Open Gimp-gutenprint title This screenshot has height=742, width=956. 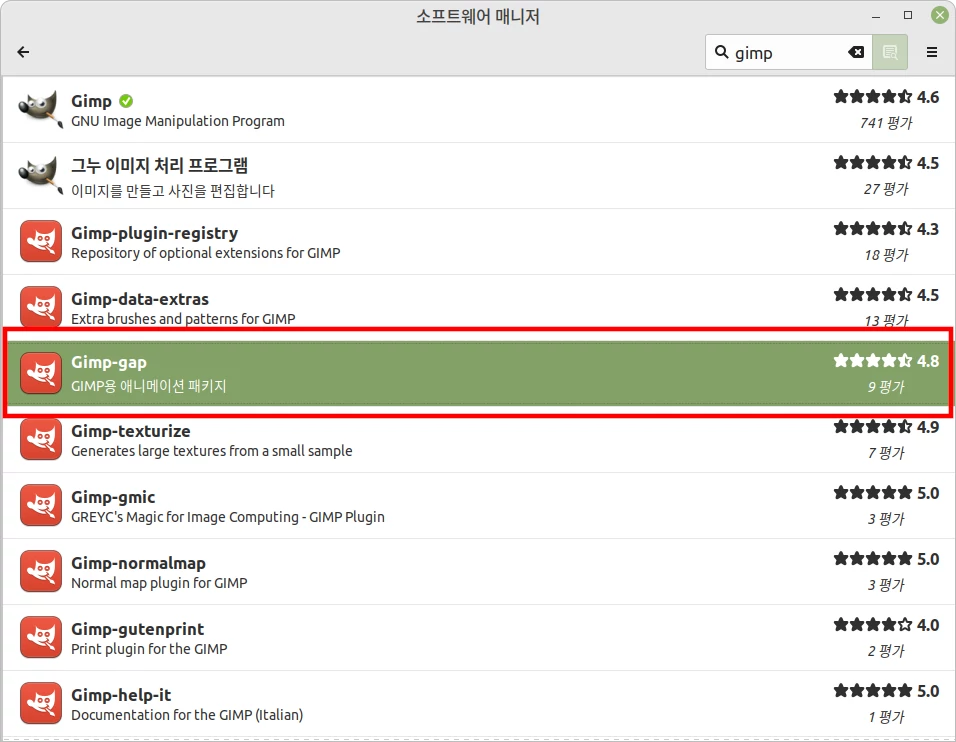(137, 629)
